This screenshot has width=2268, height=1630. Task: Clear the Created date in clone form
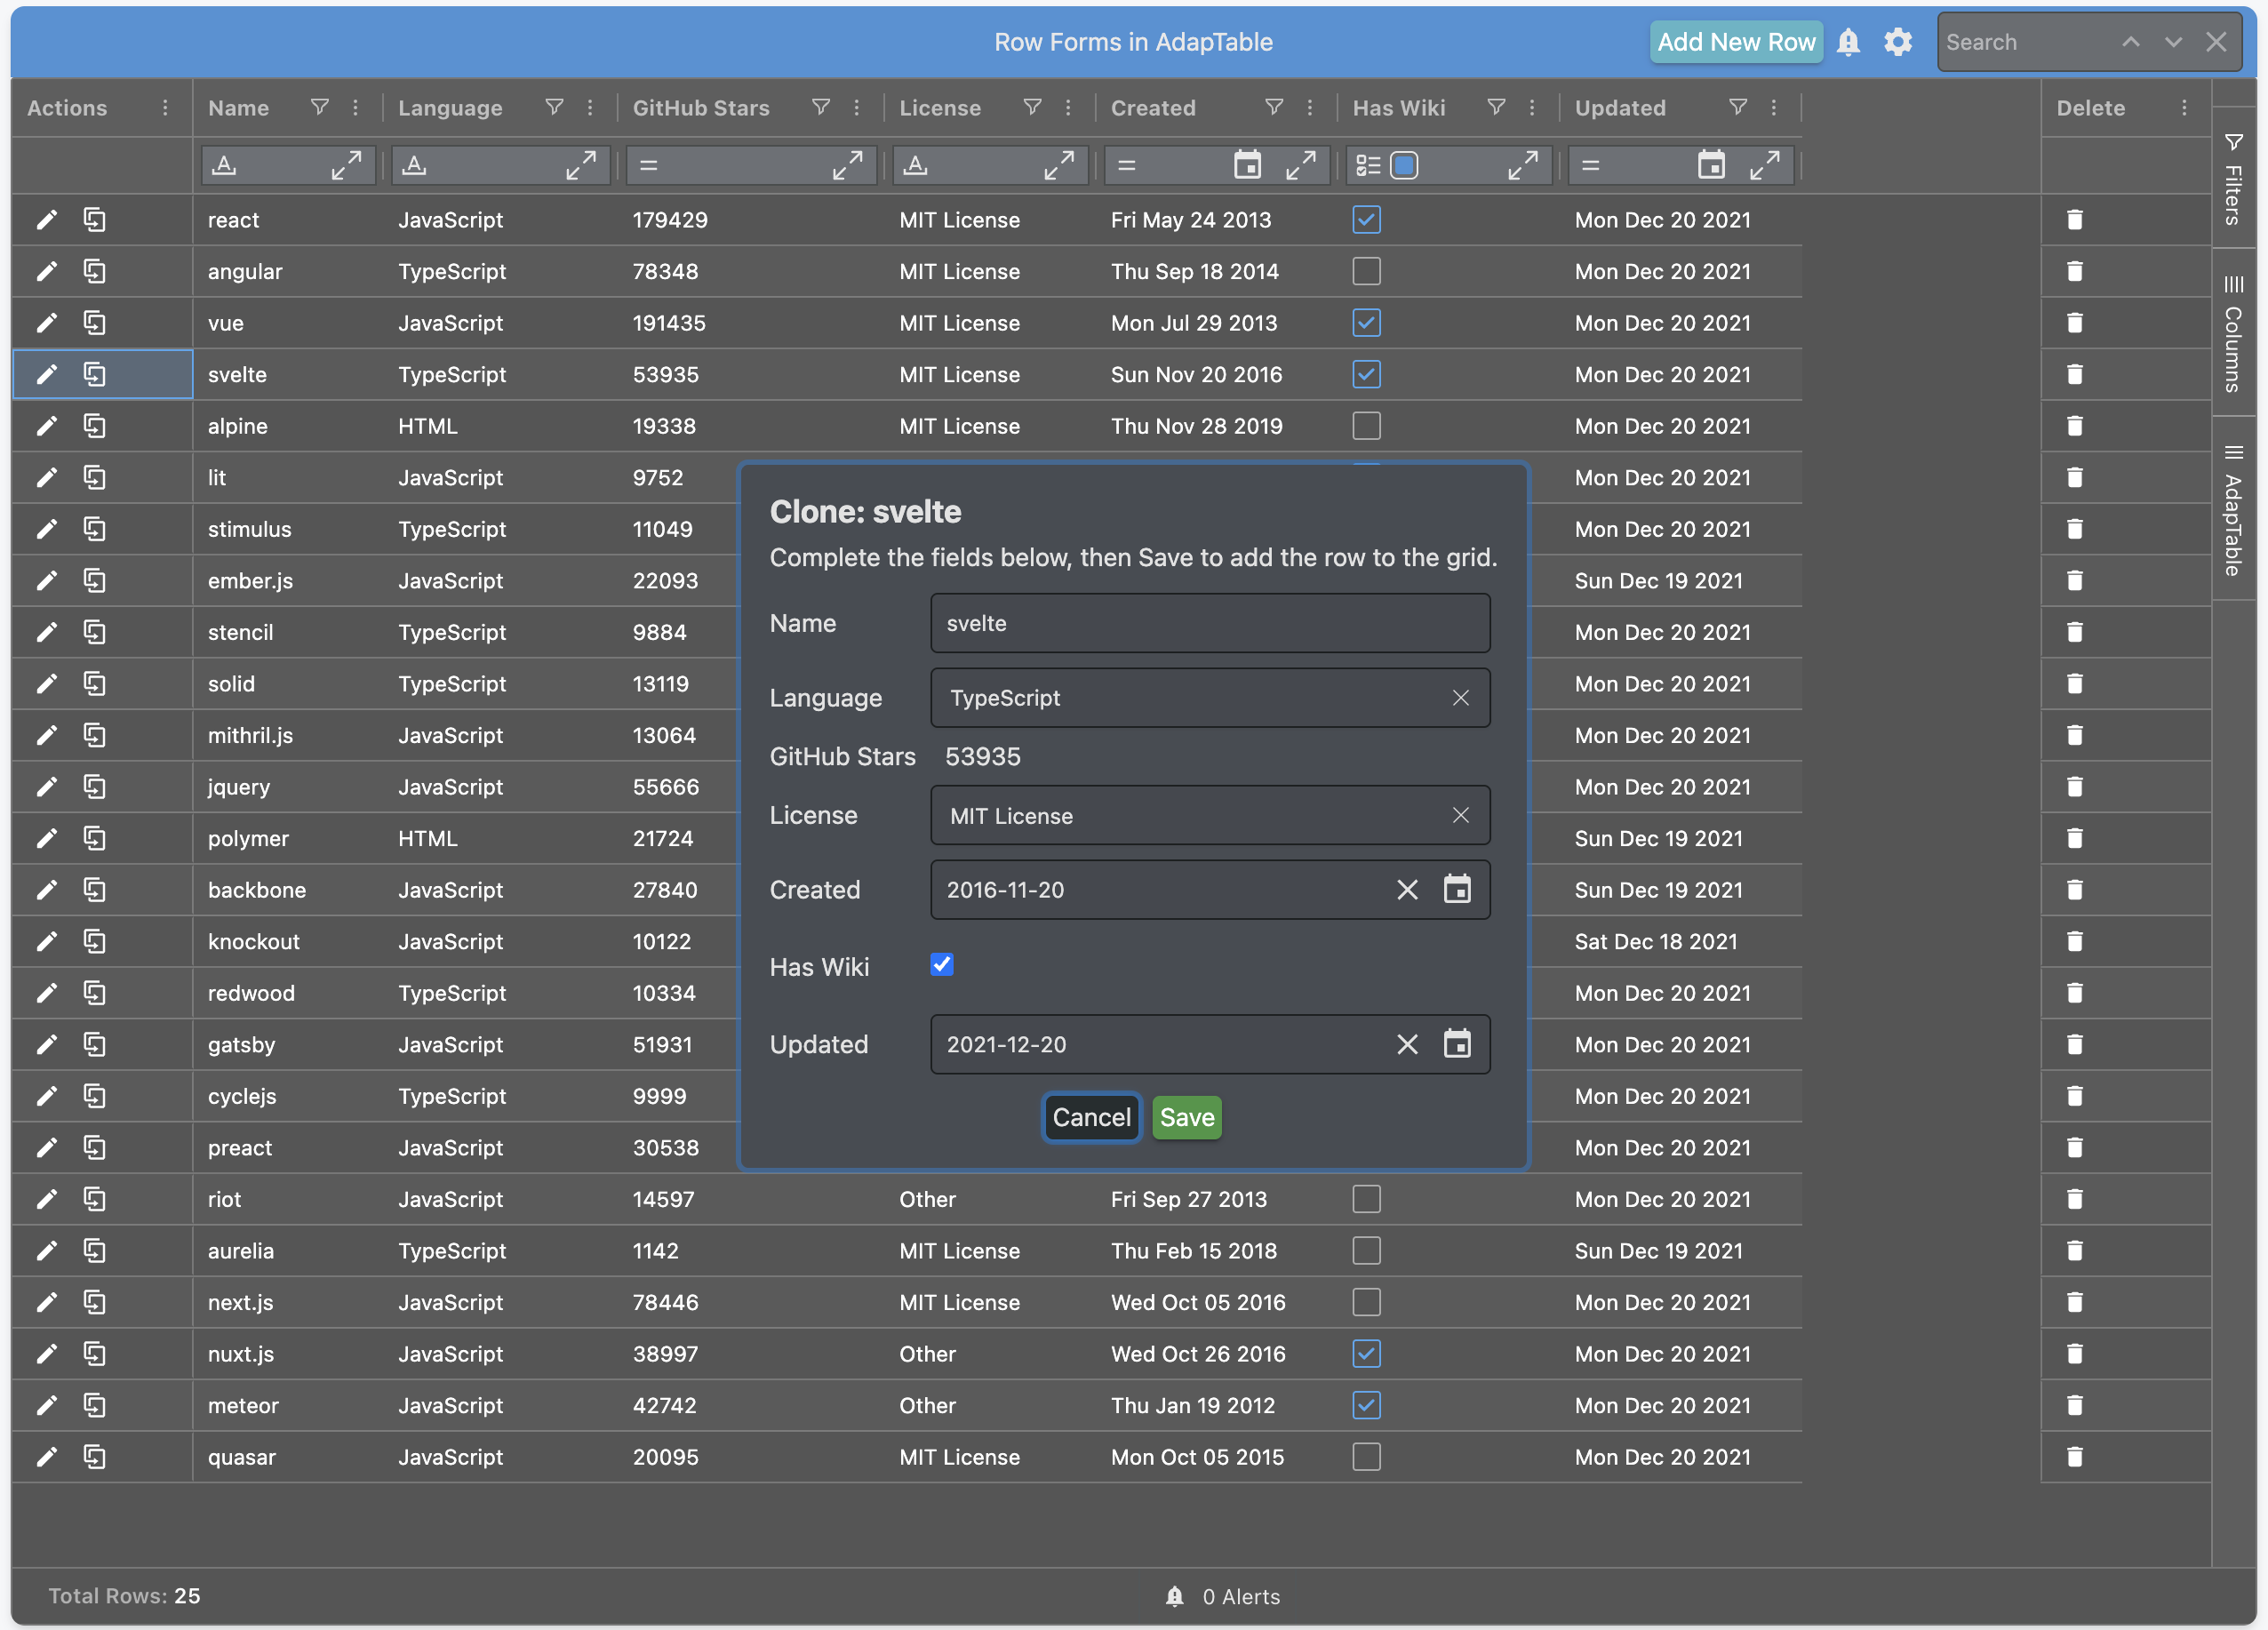point(1407,889)
